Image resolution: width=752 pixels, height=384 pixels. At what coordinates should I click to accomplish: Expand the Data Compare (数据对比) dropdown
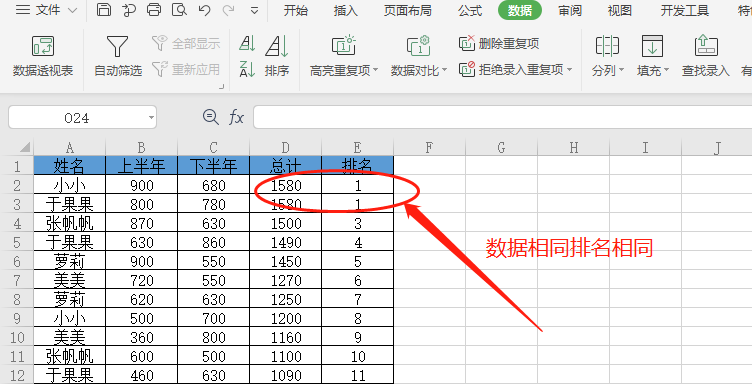point(444,70)
